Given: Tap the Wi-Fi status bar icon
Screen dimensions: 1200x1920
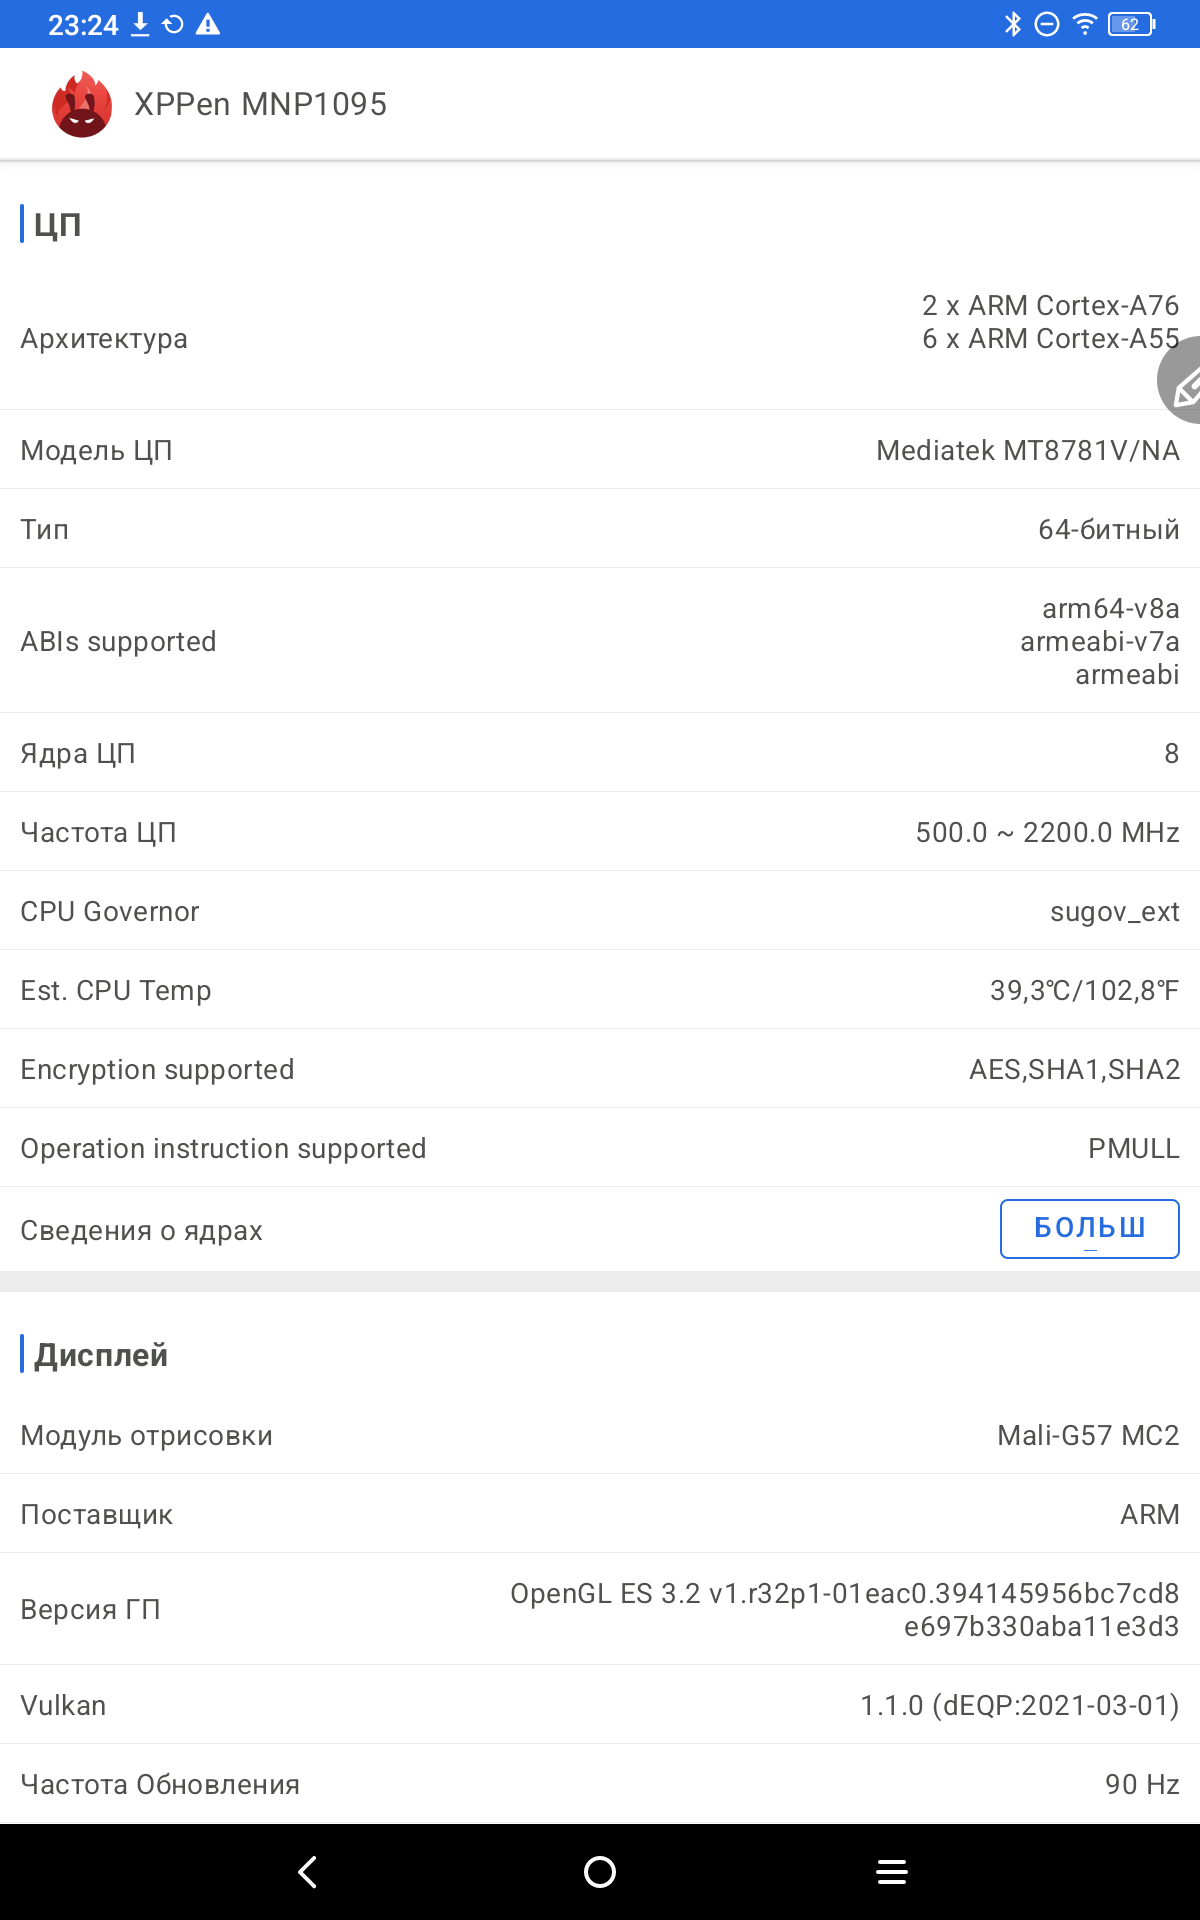Looking at the screenshot, I should (x=1085, y=24).
